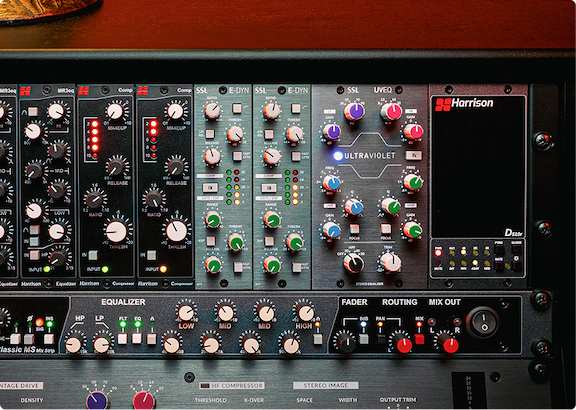
Task: Enable the FLT button in the mix strip Equalizer
Action: point(122,338)
